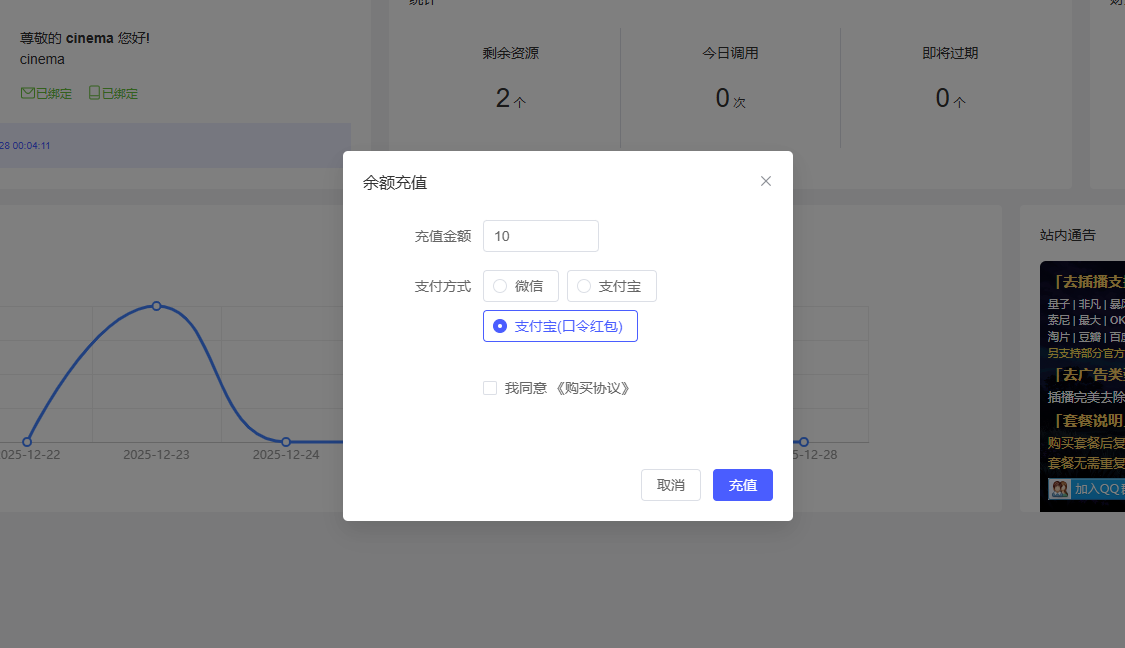
Task: Click the 今日调用 statistic count
Action: click(723, 98)
